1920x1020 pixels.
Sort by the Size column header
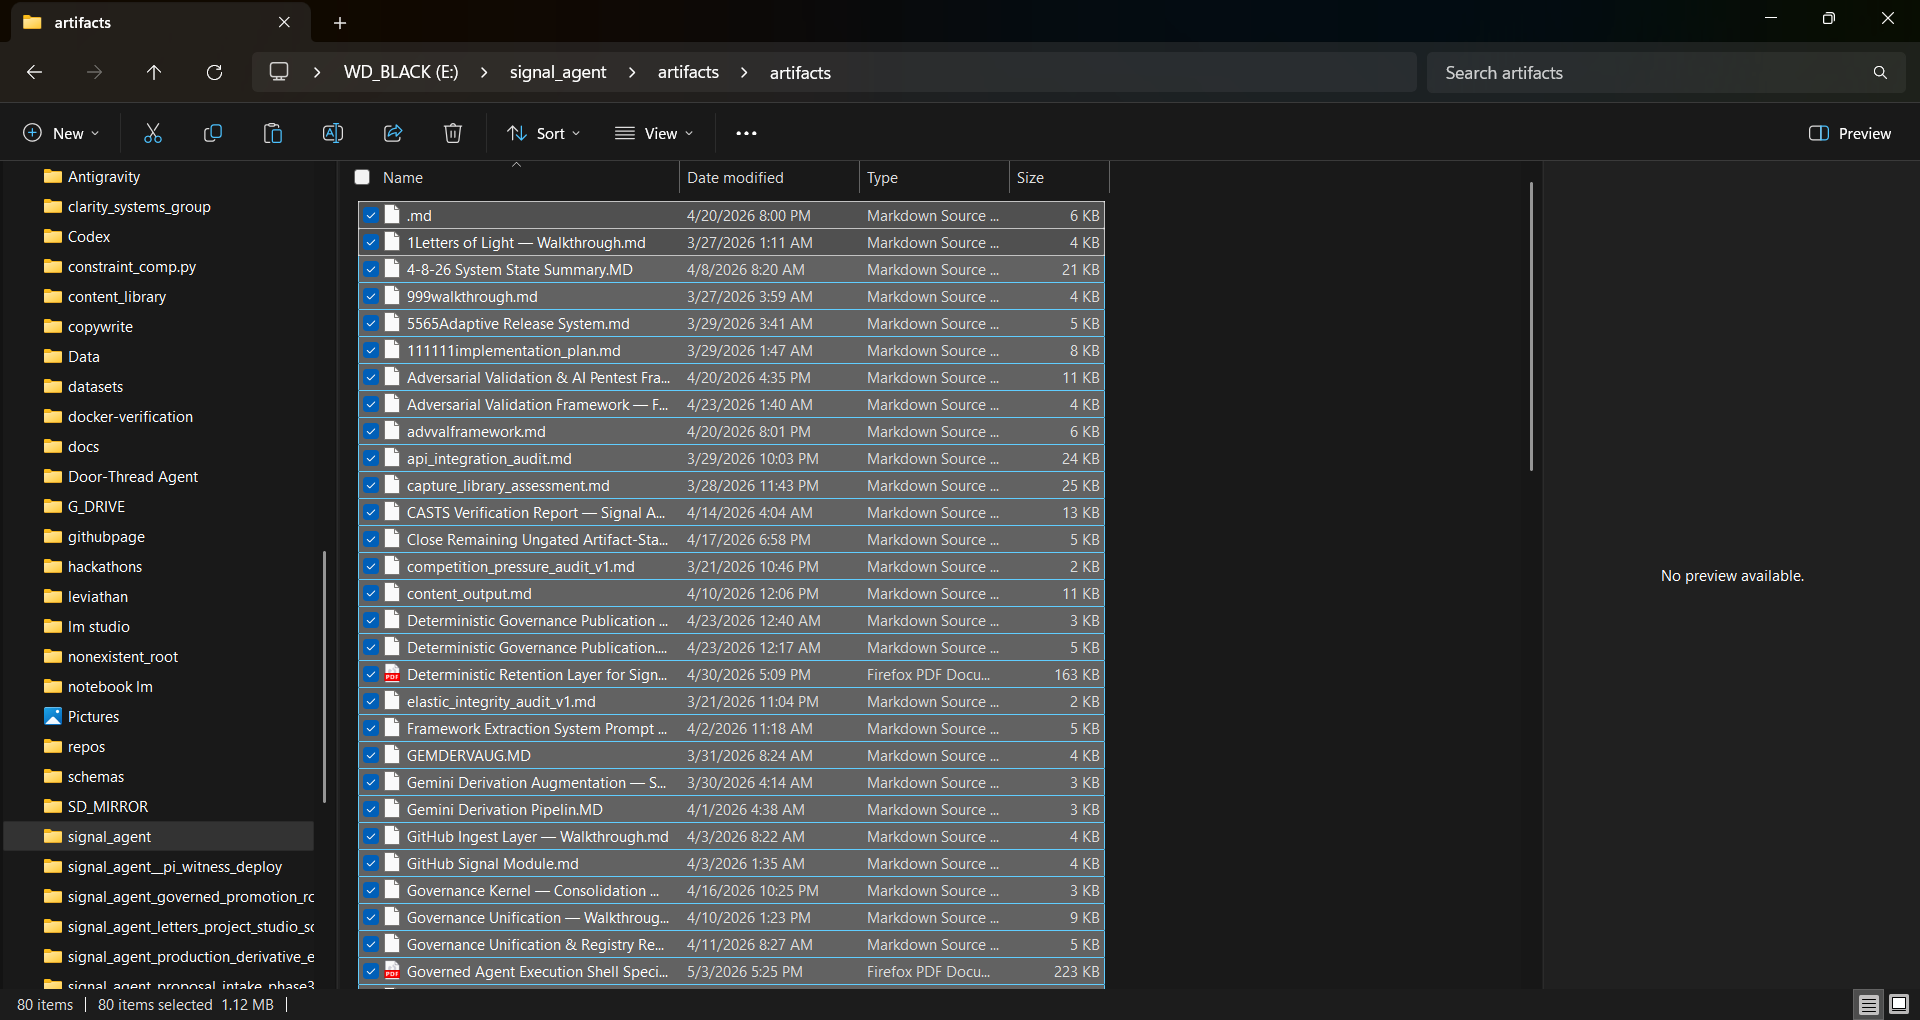tap(1059, 177)
